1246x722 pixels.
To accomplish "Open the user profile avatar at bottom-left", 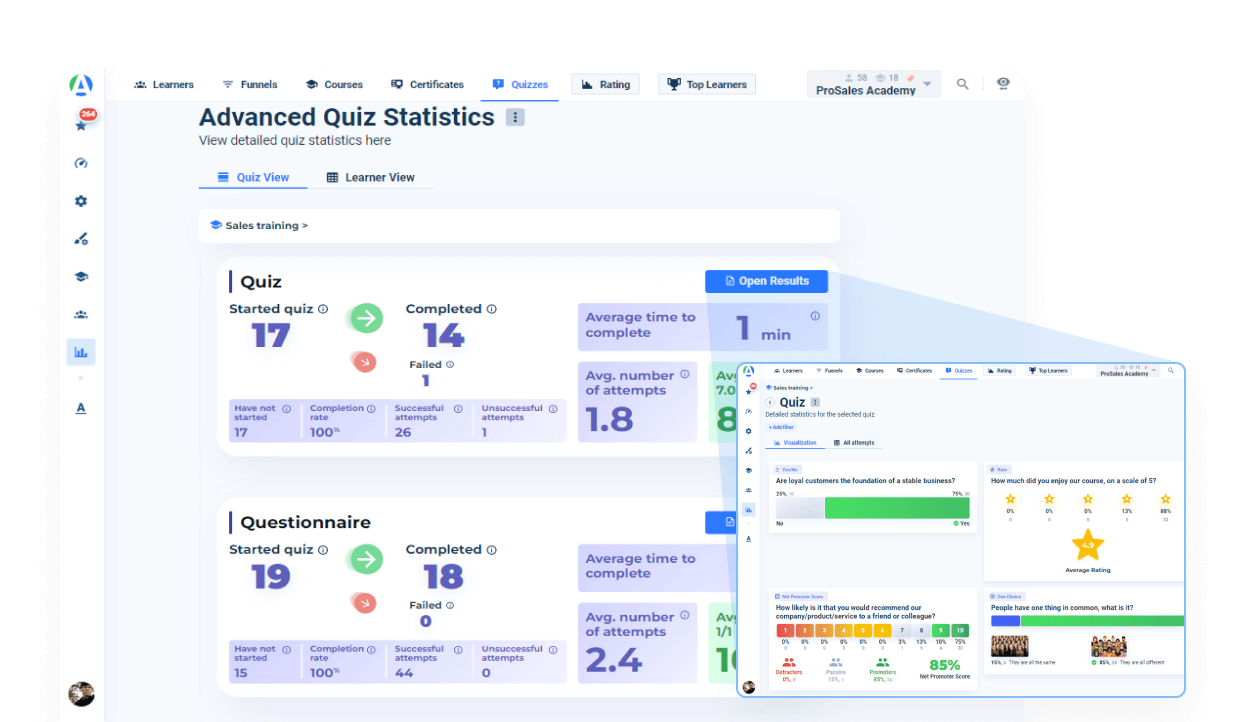I will tap(81, 693).
